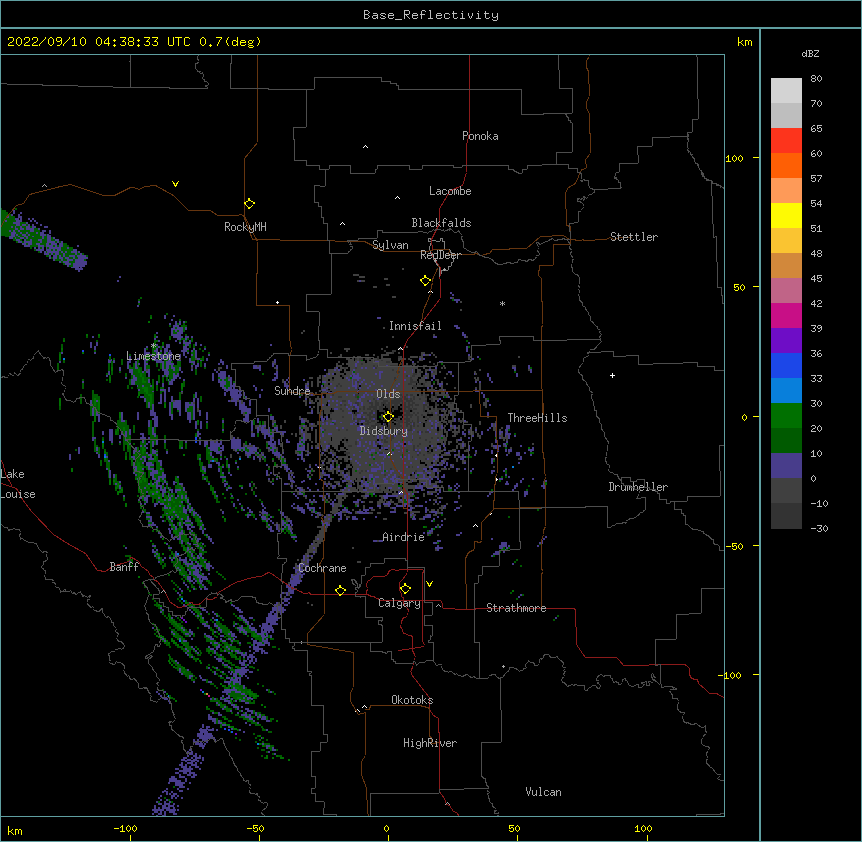Click the ThreeHills label

(537, 418)
